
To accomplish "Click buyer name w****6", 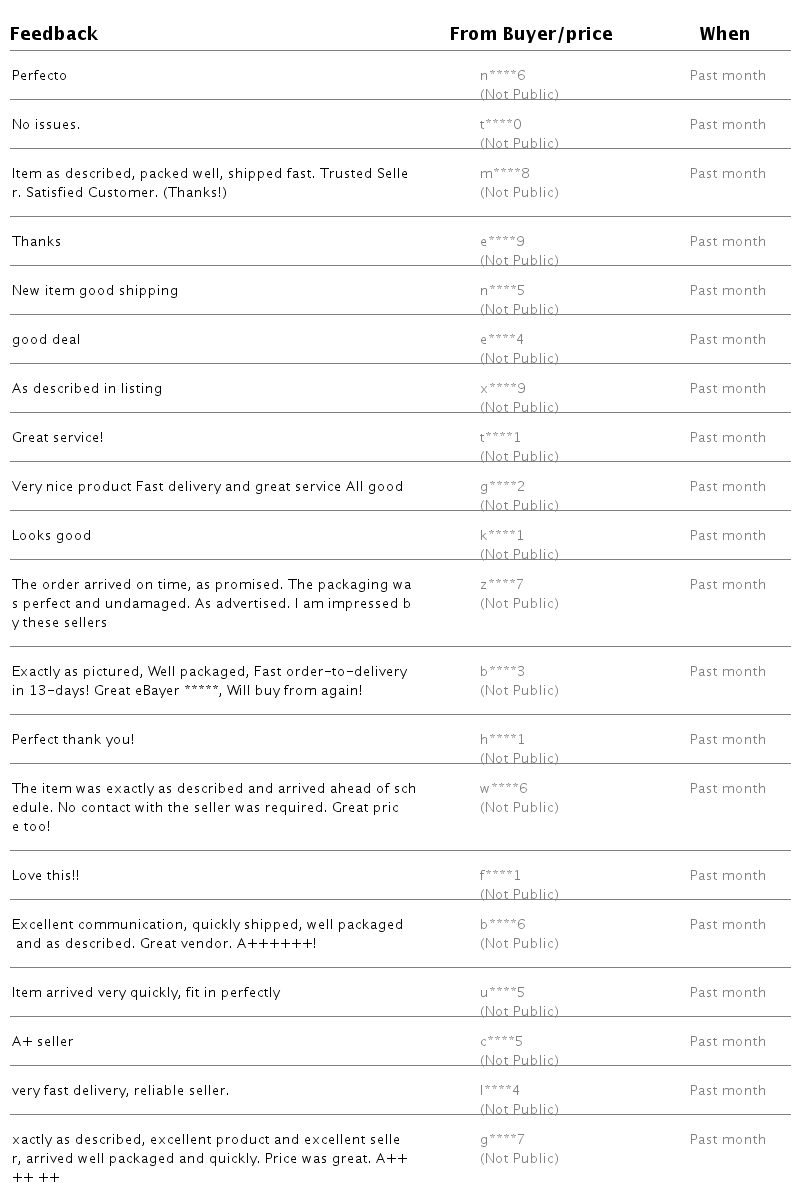I will point(503,789).
